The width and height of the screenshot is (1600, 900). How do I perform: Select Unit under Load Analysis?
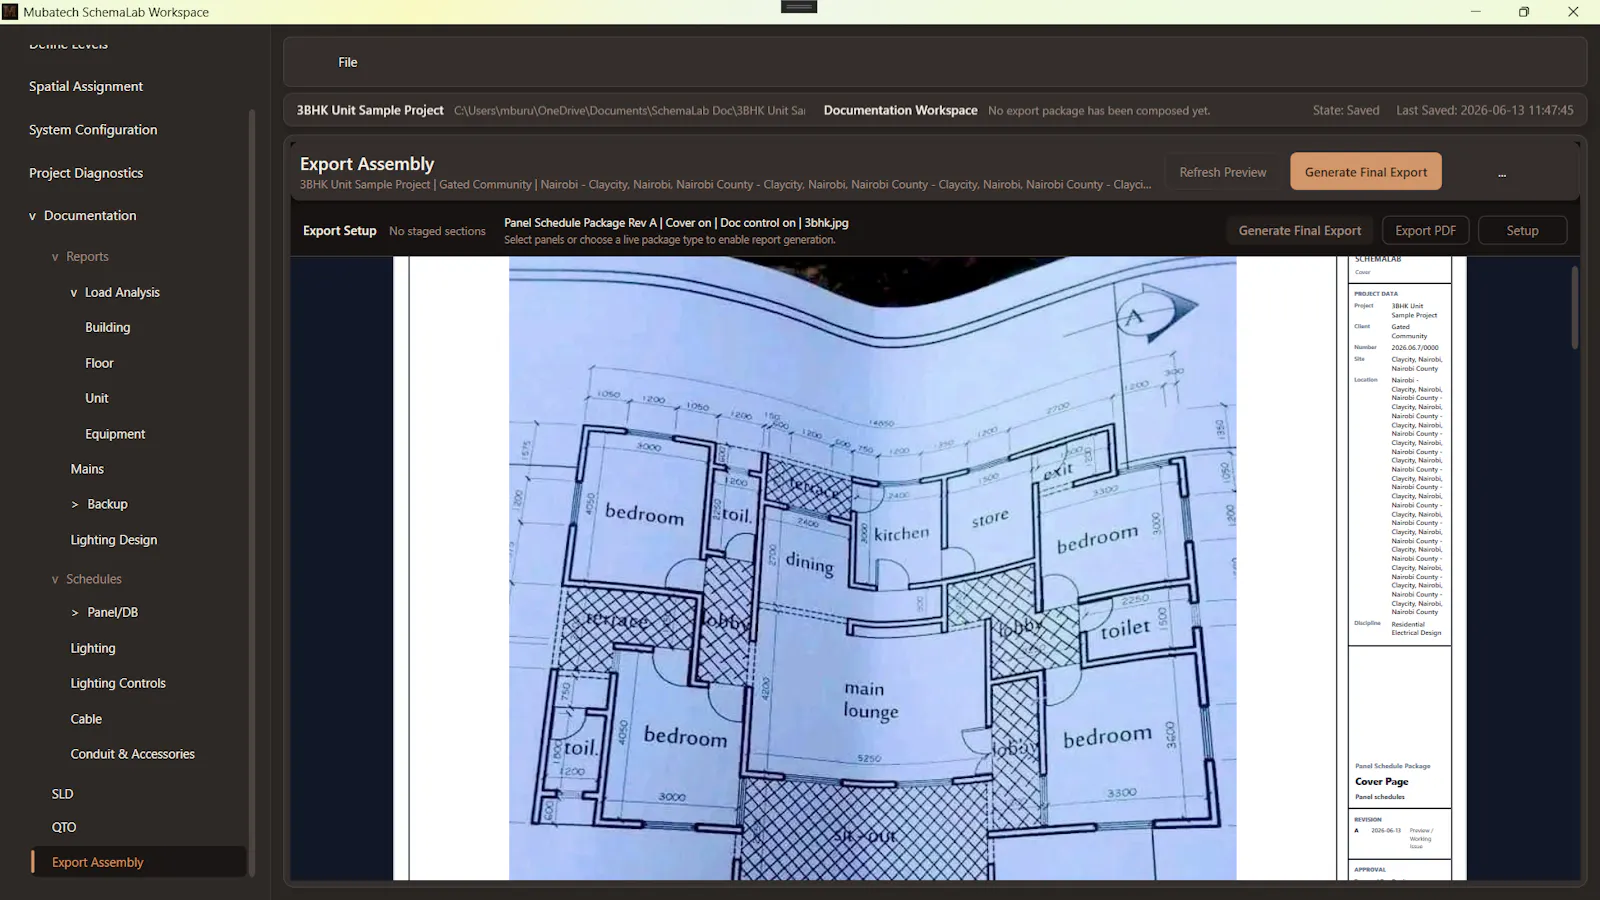tap(96, 398)
